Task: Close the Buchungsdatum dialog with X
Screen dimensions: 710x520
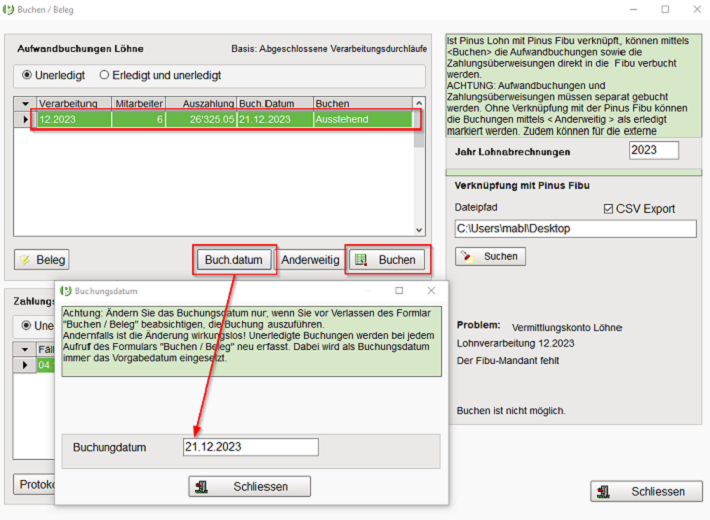Action: click(x=431, y=290)
